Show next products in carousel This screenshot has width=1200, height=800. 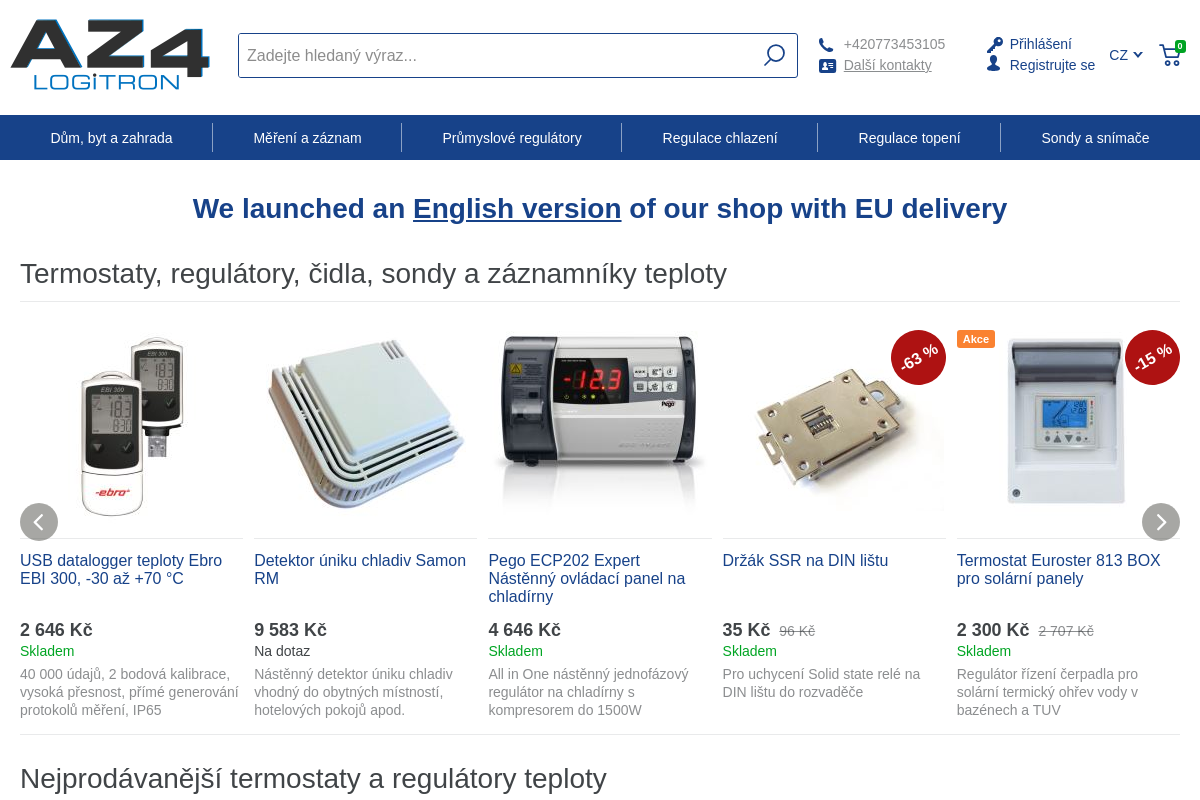point(1160,522)
